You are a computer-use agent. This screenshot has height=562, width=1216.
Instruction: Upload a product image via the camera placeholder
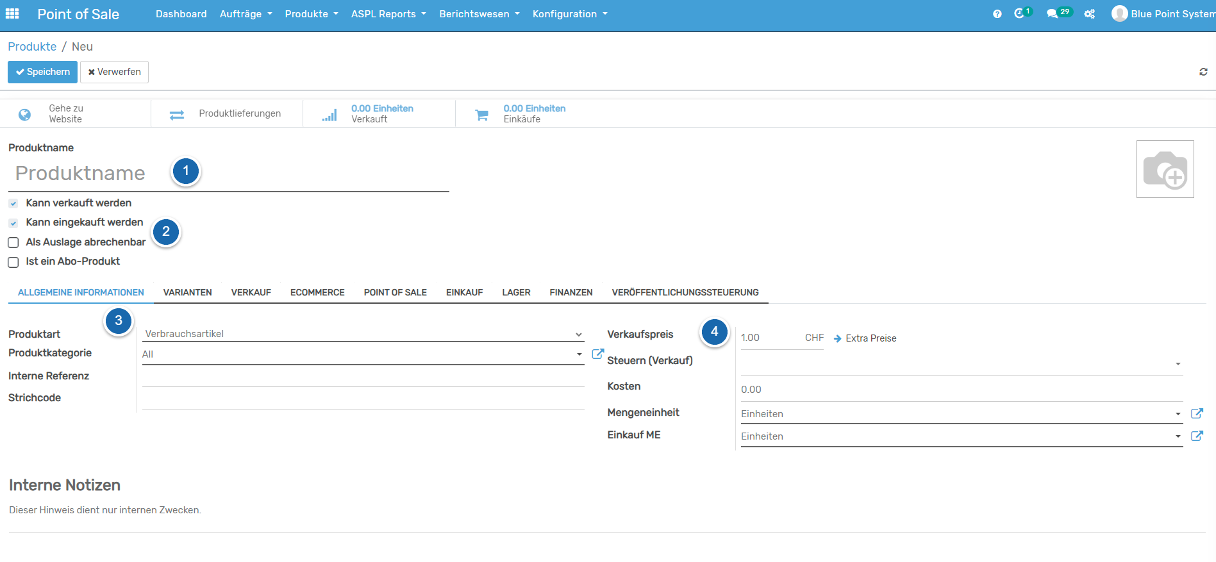coord(1165,169)
